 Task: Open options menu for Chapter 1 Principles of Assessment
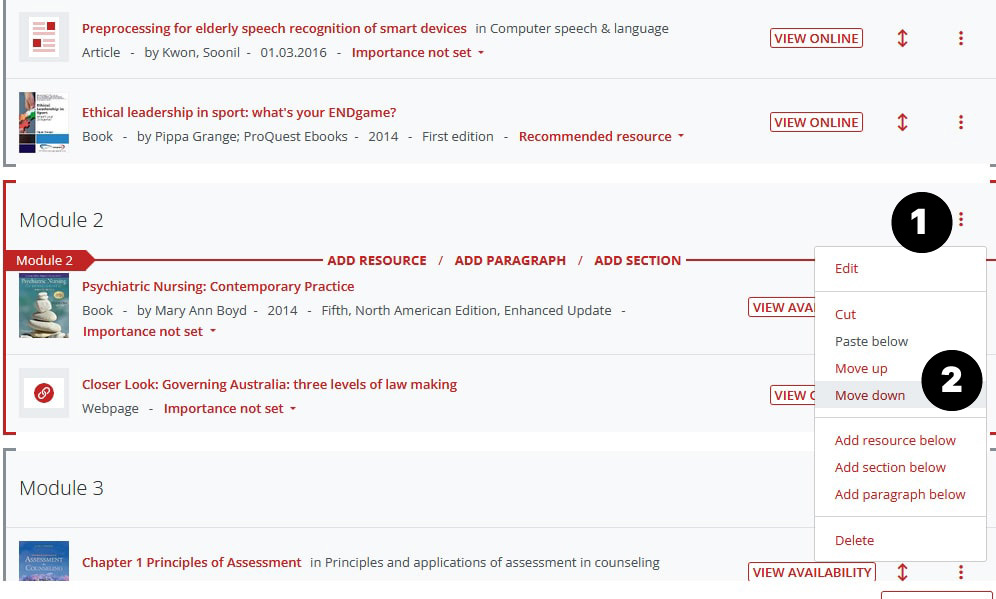click(960, 572)
